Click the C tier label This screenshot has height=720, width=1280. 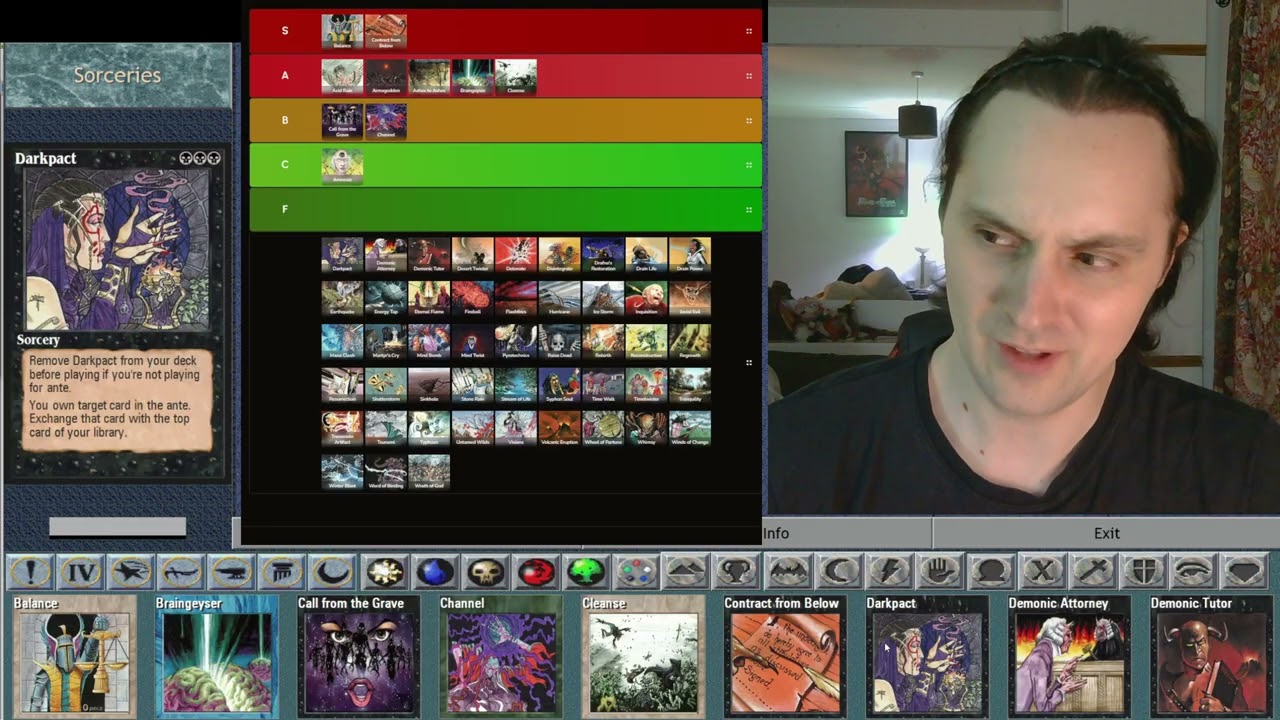click(x=285, y=164)
